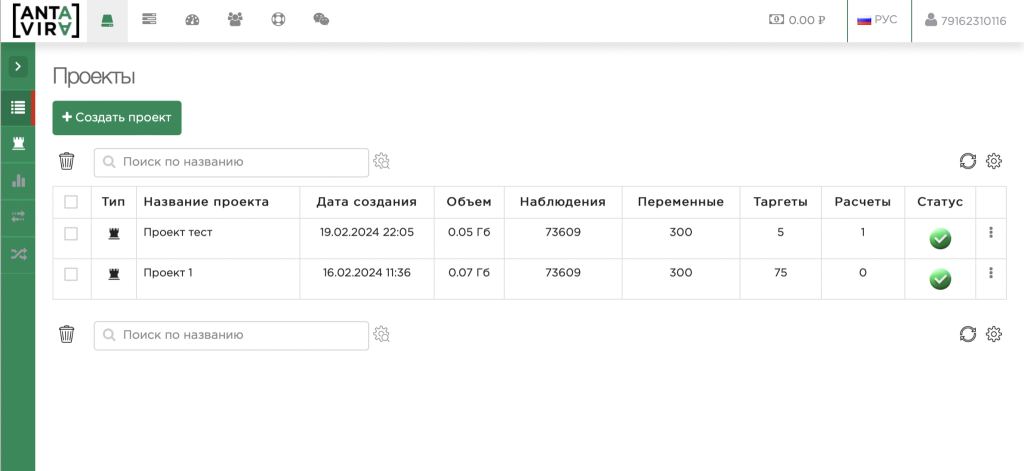Expand the left sidebar with chevron arrow

18,66
